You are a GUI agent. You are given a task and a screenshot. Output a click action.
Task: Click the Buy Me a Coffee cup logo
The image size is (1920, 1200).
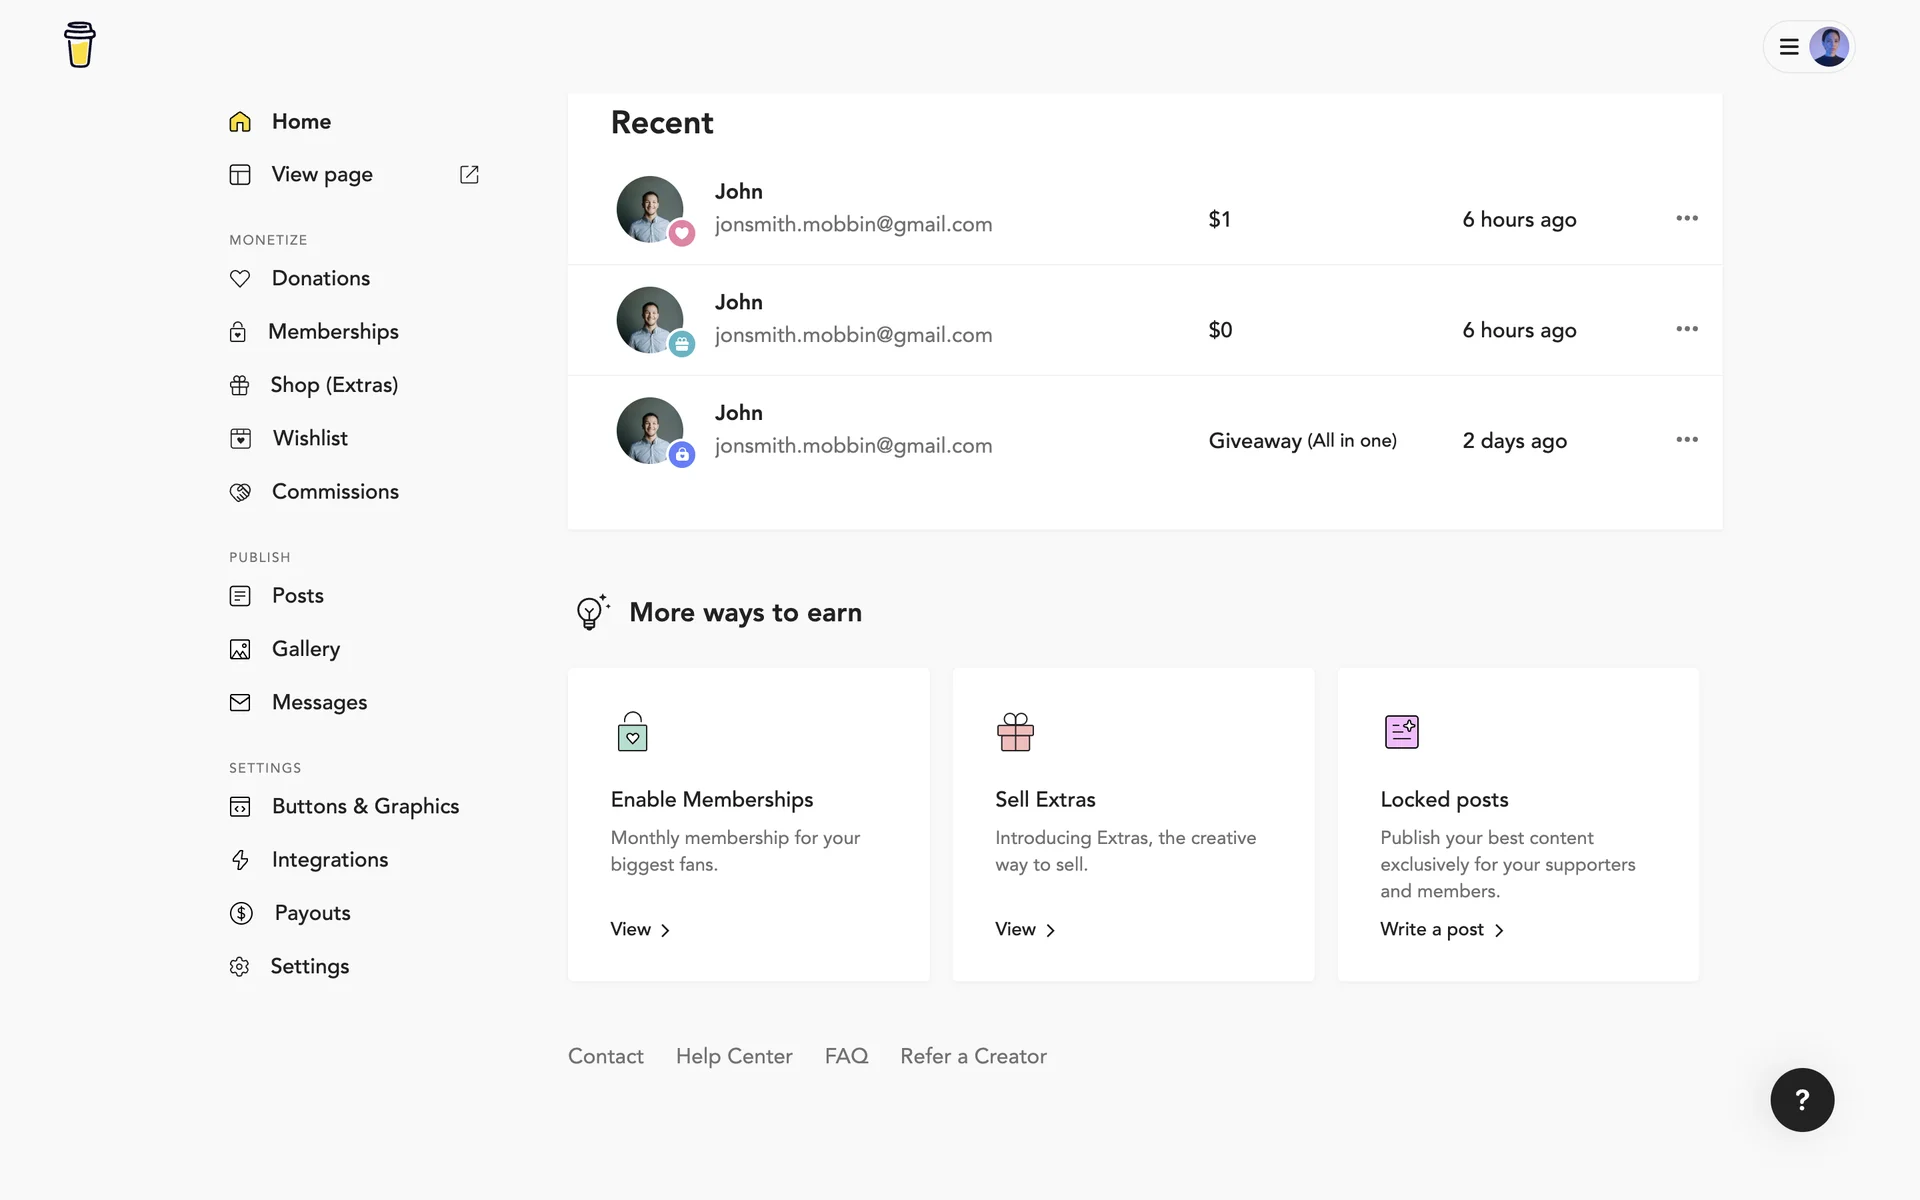pyautogui.click(x=79, y=45)
